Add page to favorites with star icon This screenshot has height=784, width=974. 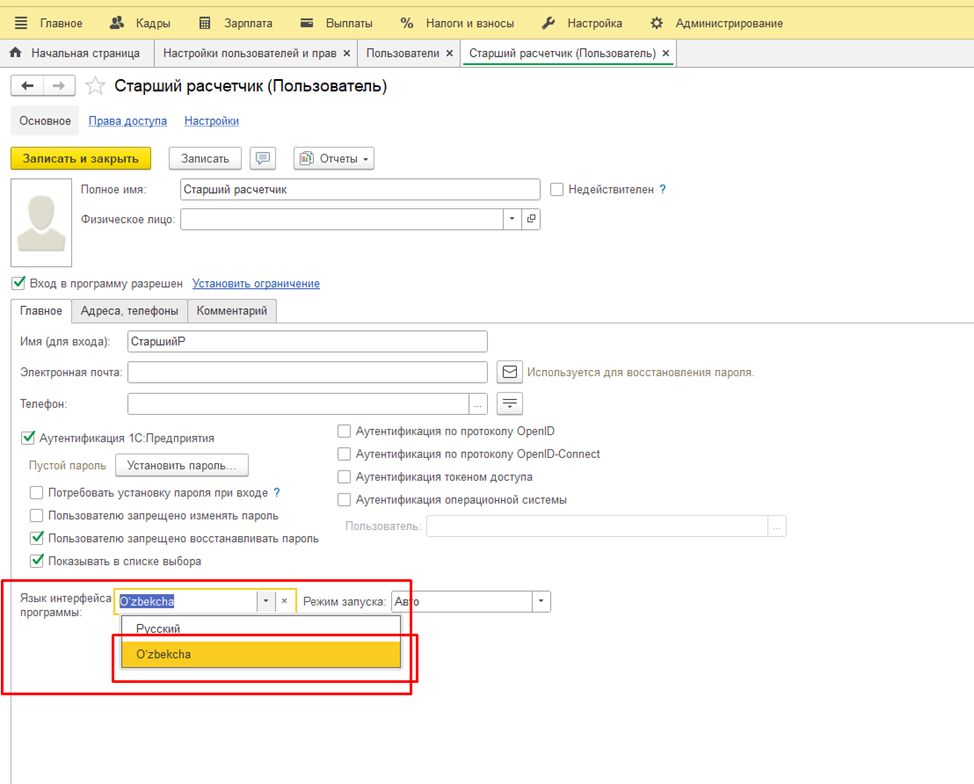[x=95, y=86]
